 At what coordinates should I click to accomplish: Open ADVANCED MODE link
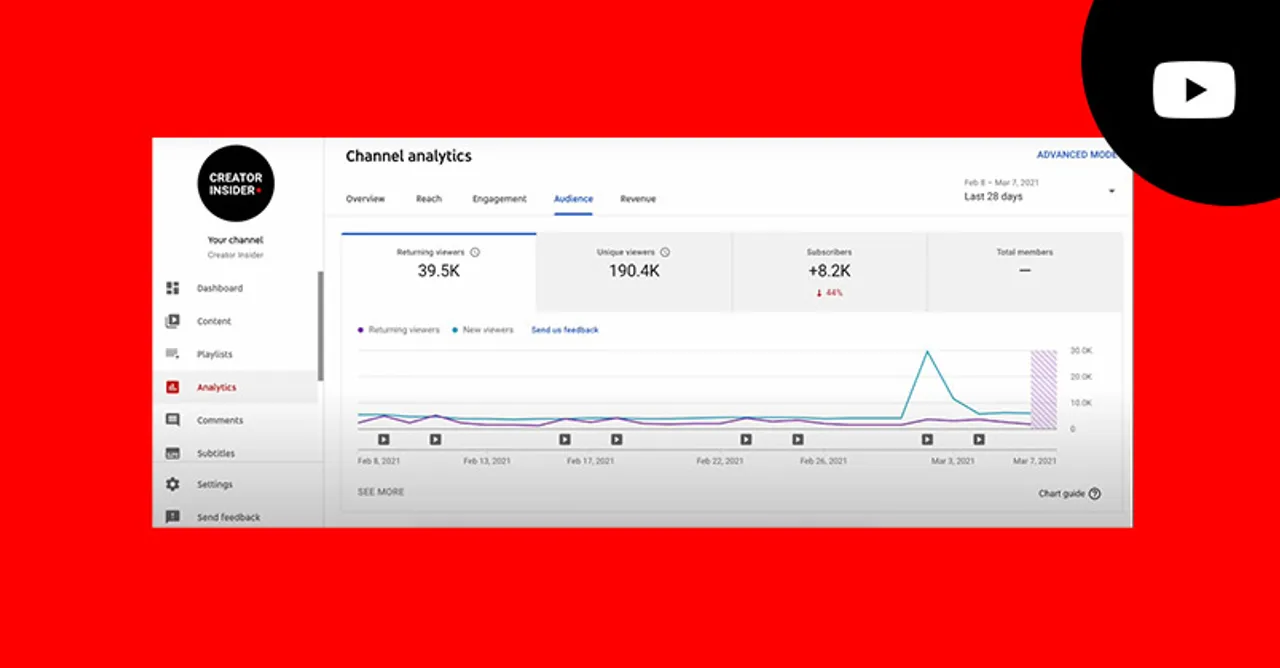tap(1077, 155)
